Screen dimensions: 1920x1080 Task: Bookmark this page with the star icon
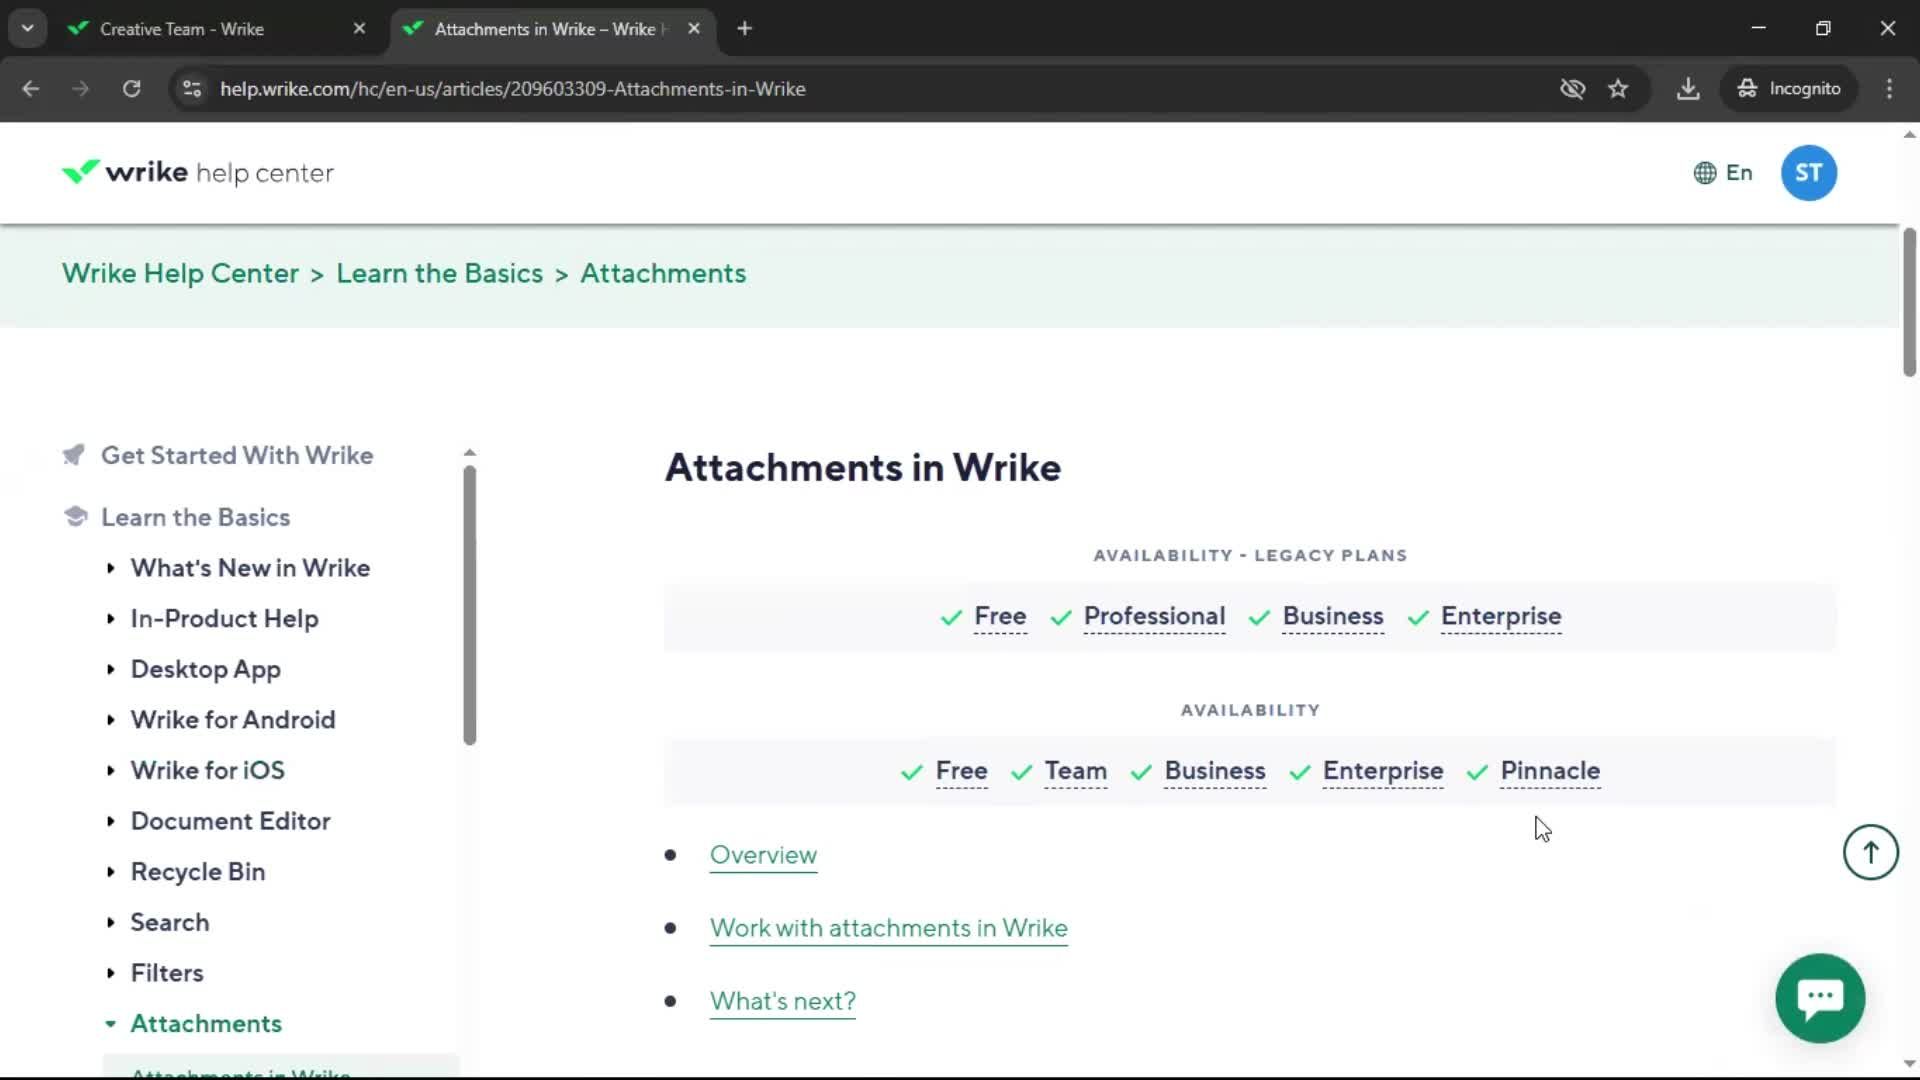[1618, 89]
